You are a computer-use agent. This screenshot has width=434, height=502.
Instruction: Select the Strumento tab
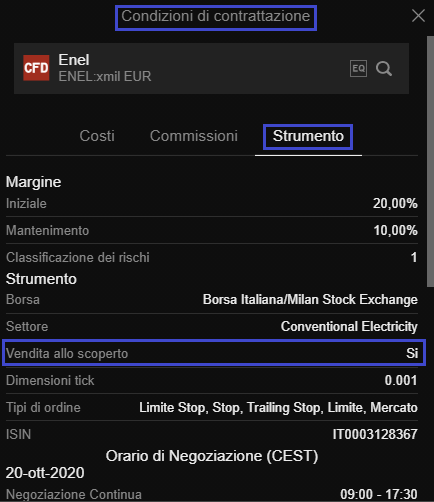[x=308, y=136]
